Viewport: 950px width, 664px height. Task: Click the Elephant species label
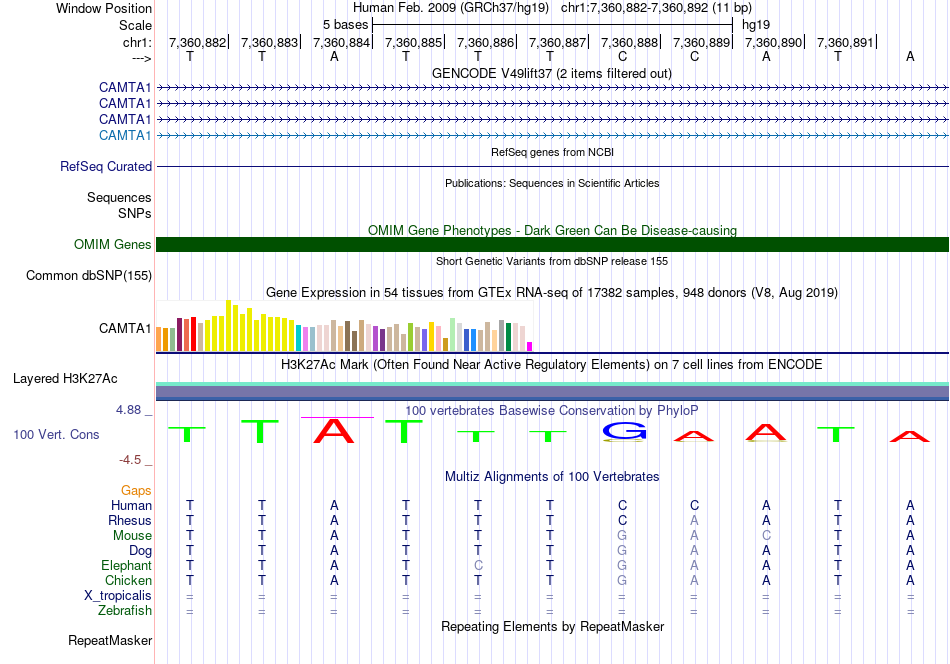click(x=126, y=565)
